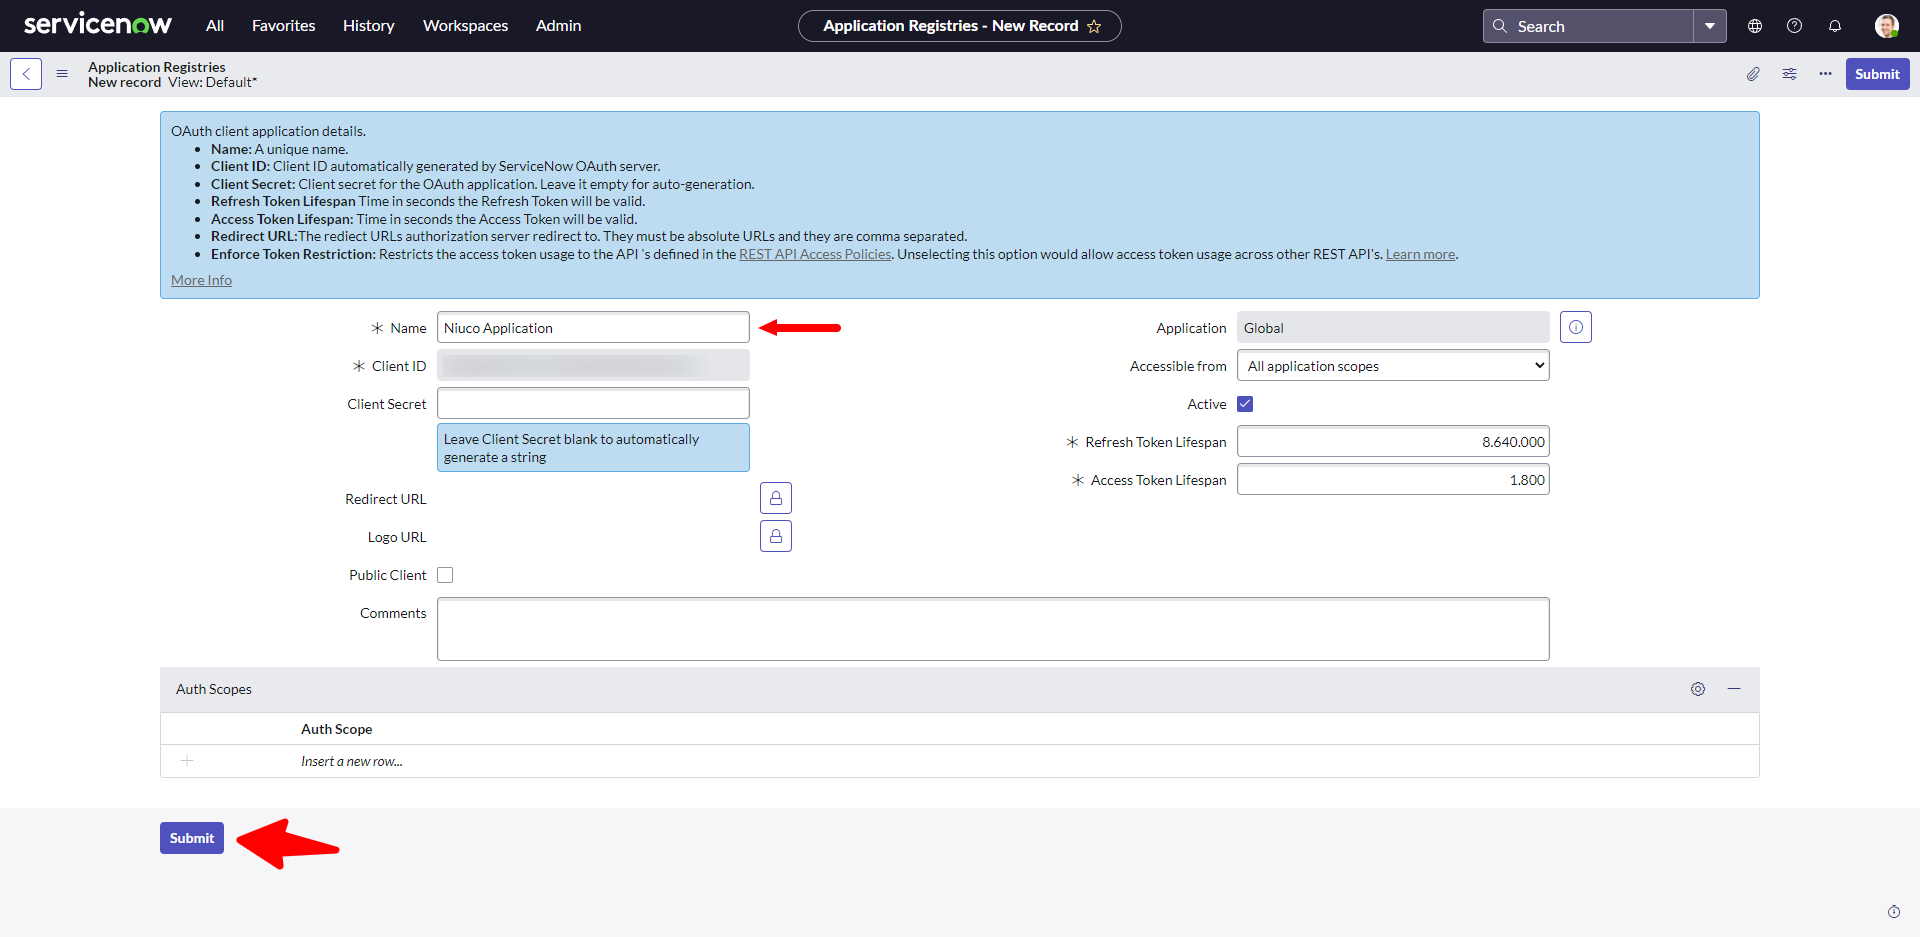Screen dimensions: 1920x937
Task: Click the Refresh Token Lifespan field
Action: [1393, 442]
